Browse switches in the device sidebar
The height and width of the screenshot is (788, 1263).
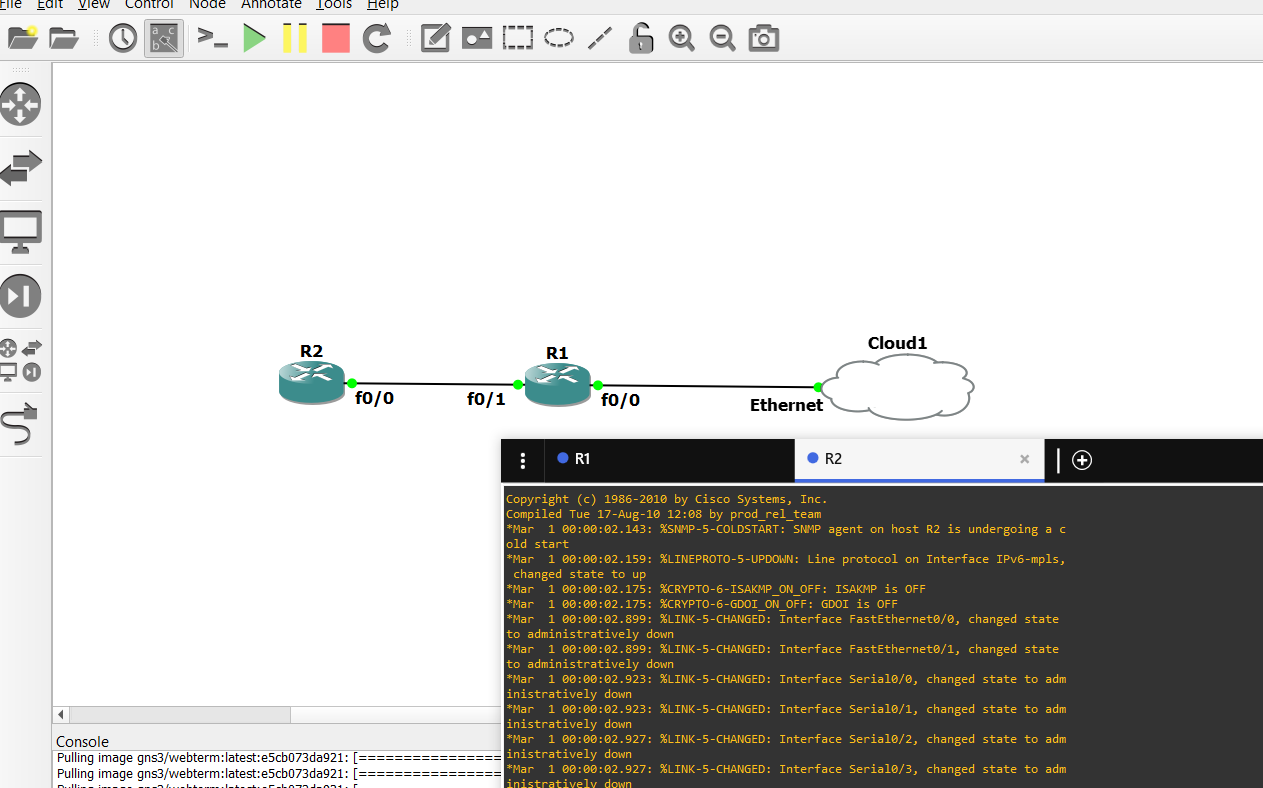click(20, 167)
